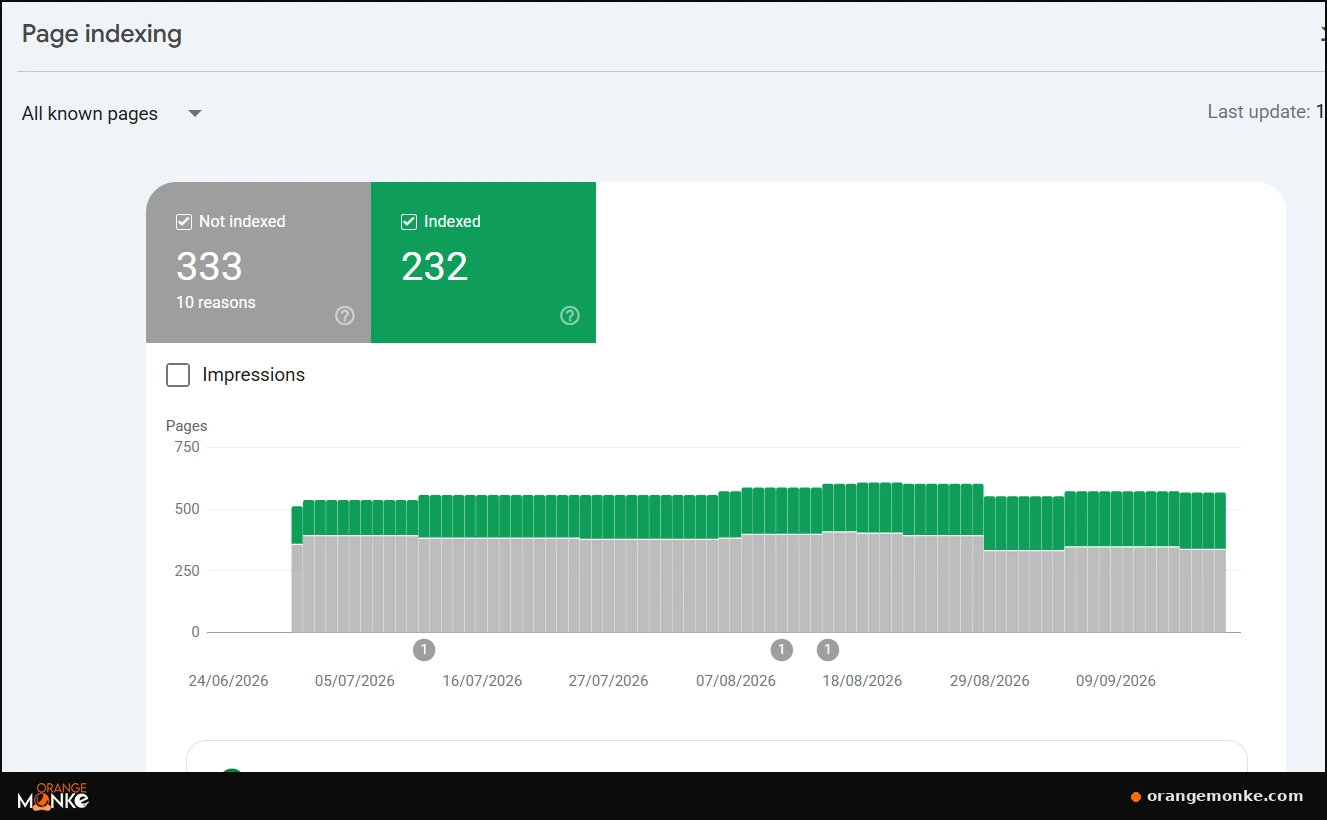The height and width of the screenshot is (820, 1327).
Task: Click annotation marker near 16/07/2026
Action: click(x=424, y=650)
